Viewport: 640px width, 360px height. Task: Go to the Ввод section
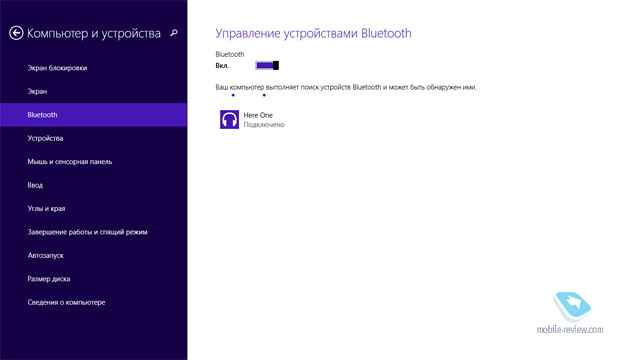(93, 185)
